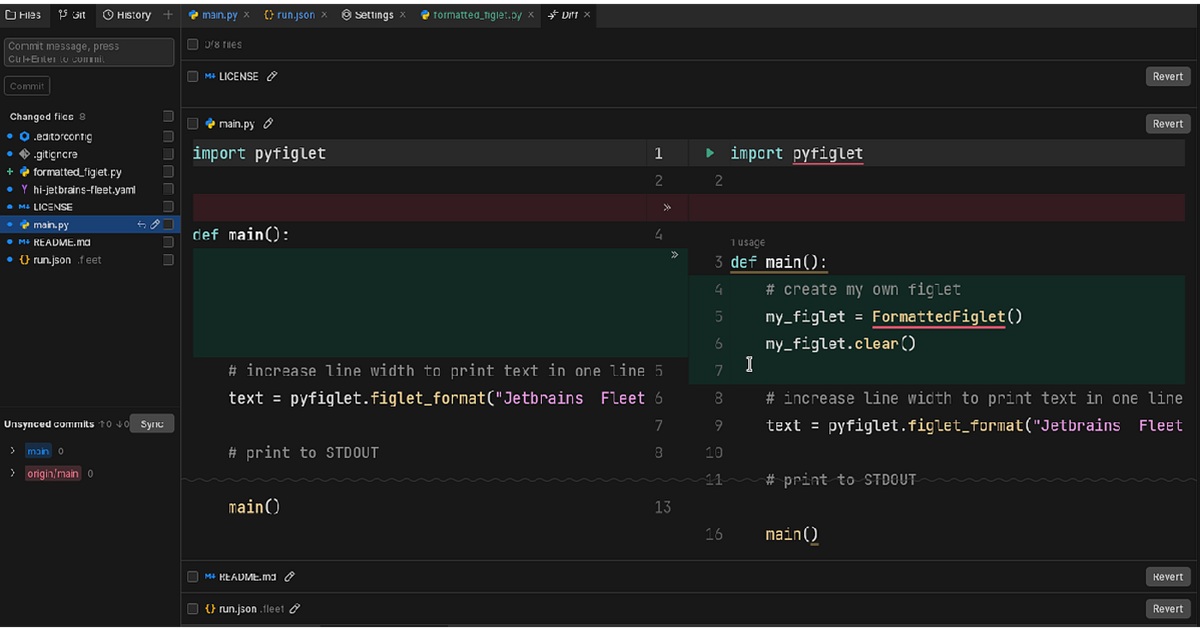Click the pencil icon next to run.json header
This screenshot has height=630, width=1200.
(295, 609)
